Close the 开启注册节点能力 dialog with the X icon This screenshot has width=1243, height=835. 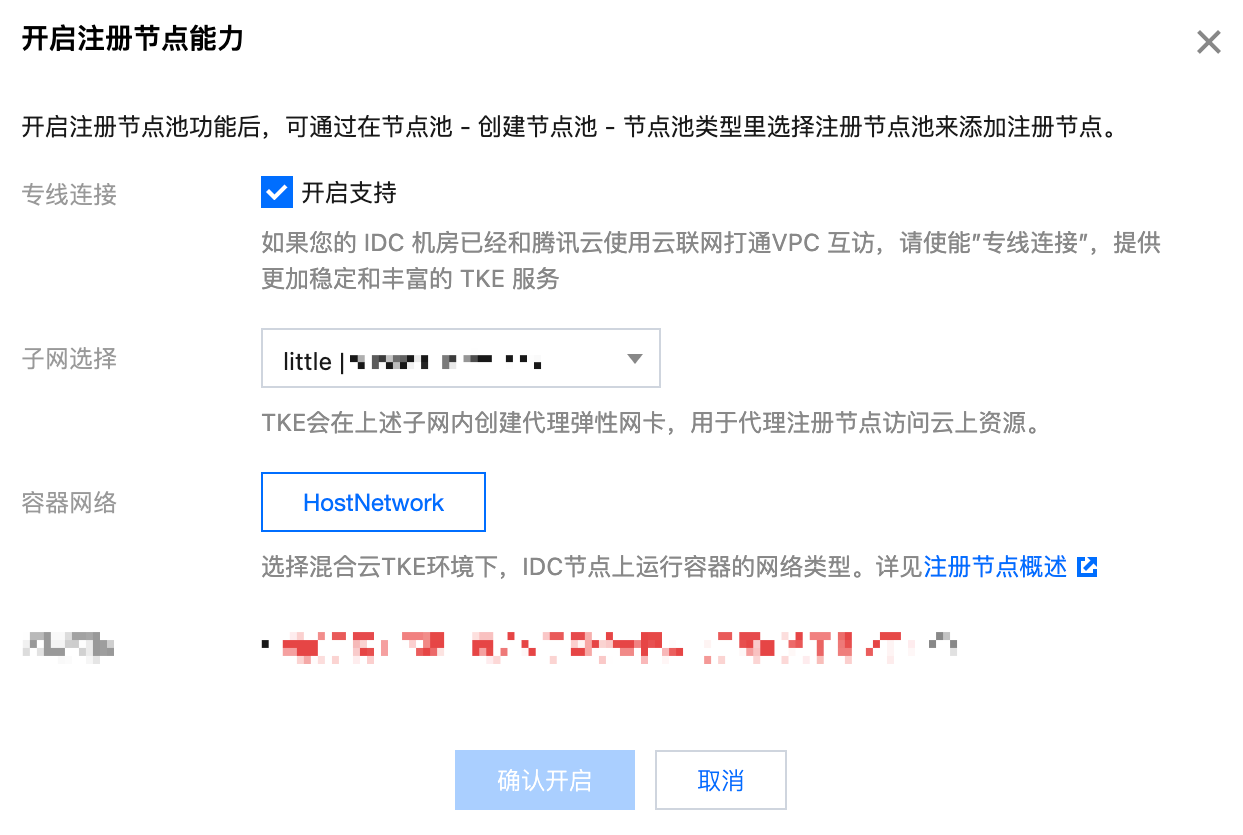click(x=1209, y=42)
